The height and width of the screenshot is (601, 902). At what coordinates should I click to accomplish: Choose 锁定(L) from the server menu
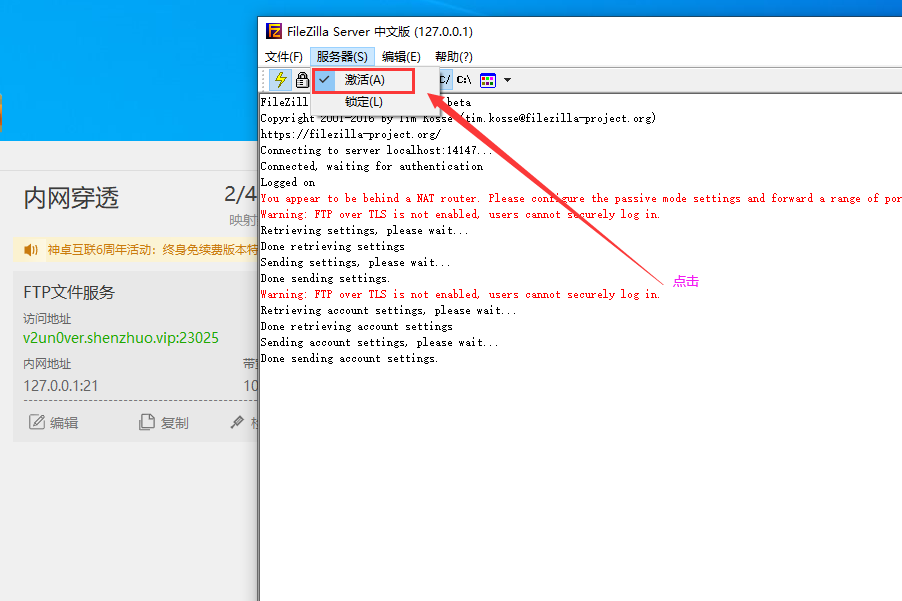(364, 102)
